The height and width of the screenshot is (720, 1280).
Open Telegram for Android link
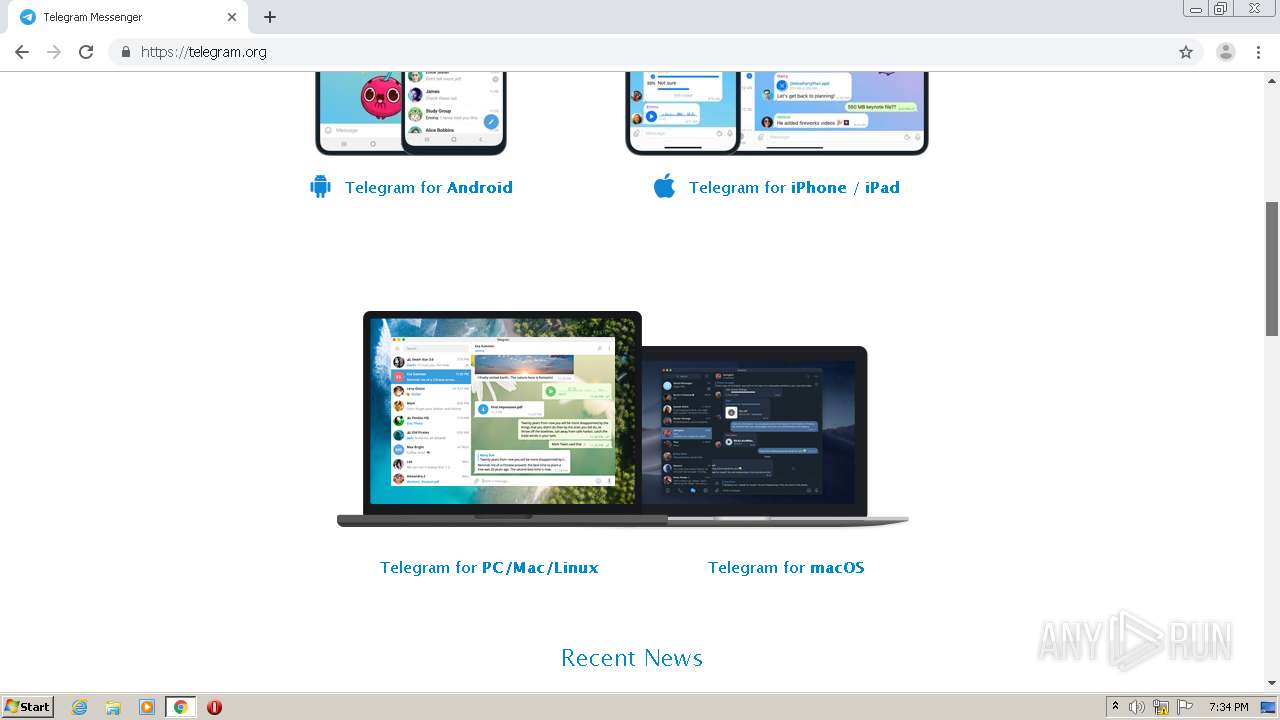pyautogui.click(x=429, y=187)
